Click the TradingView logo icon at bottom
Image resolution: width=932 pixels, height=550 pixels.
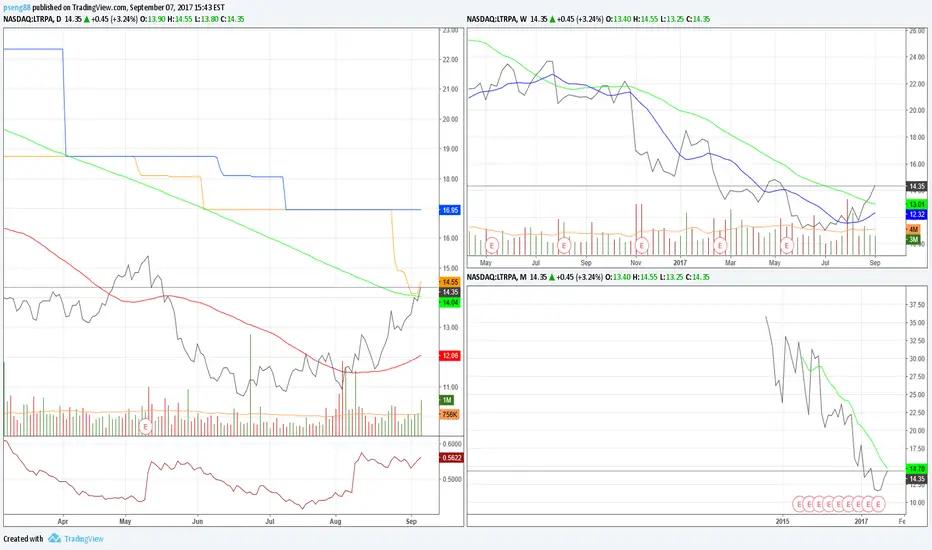55,539
